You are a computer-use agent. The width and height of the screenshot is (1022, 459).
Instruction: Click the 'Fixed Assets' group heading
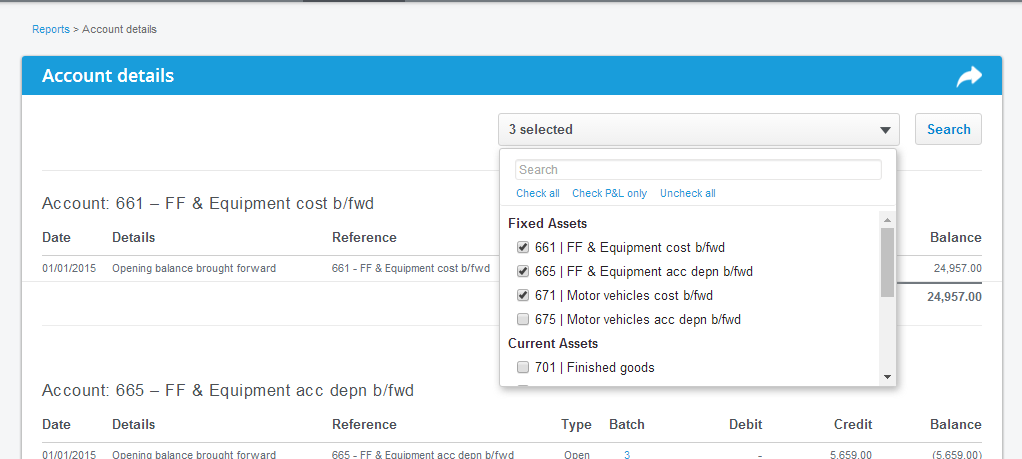tap(548, 224)
